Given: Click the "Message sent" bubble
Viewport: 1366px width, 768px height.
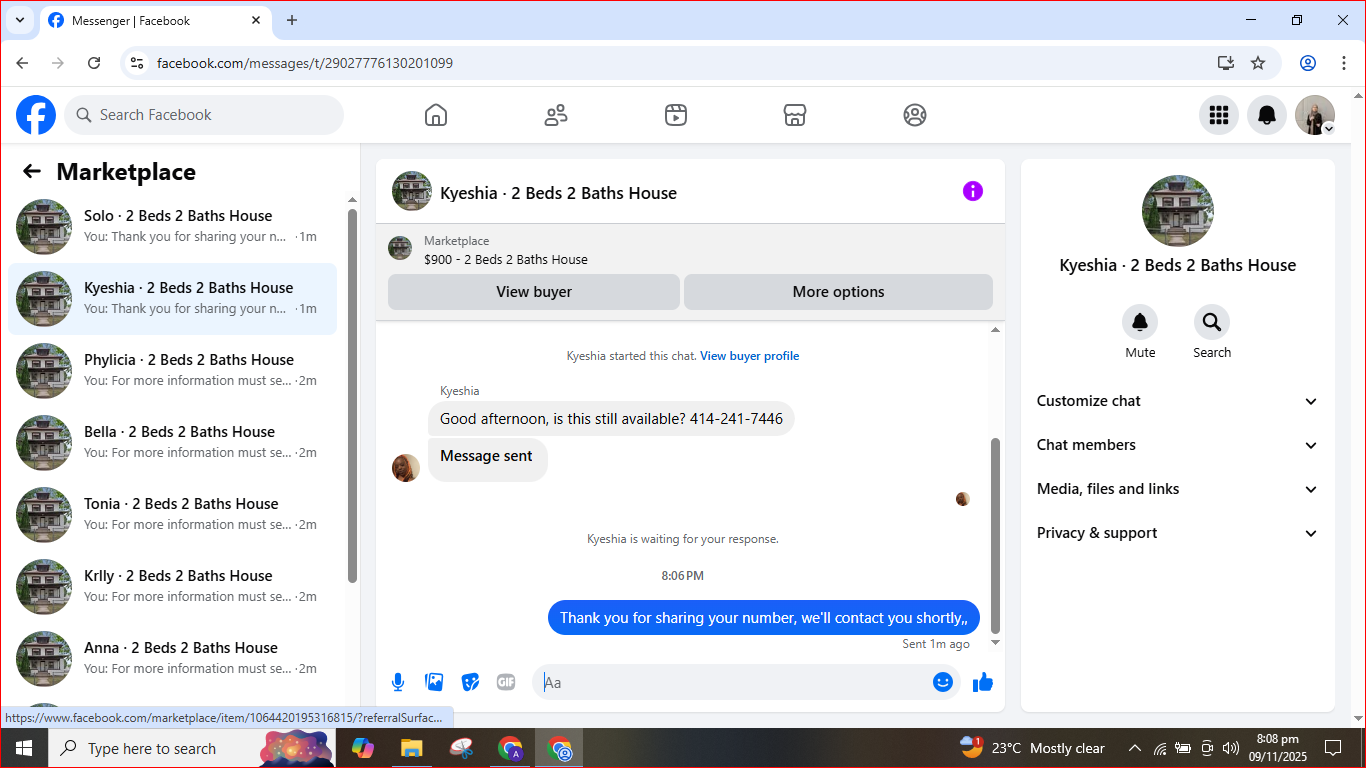Looking at the screenshot, I should point(487,458).
